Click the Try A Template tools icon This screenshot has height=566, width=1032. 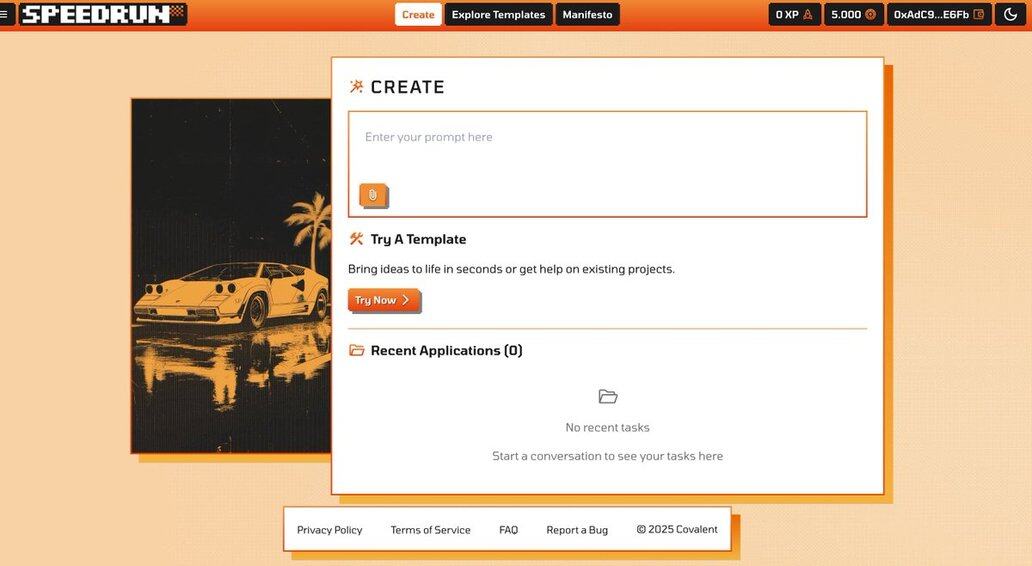[x=357, y=239]
